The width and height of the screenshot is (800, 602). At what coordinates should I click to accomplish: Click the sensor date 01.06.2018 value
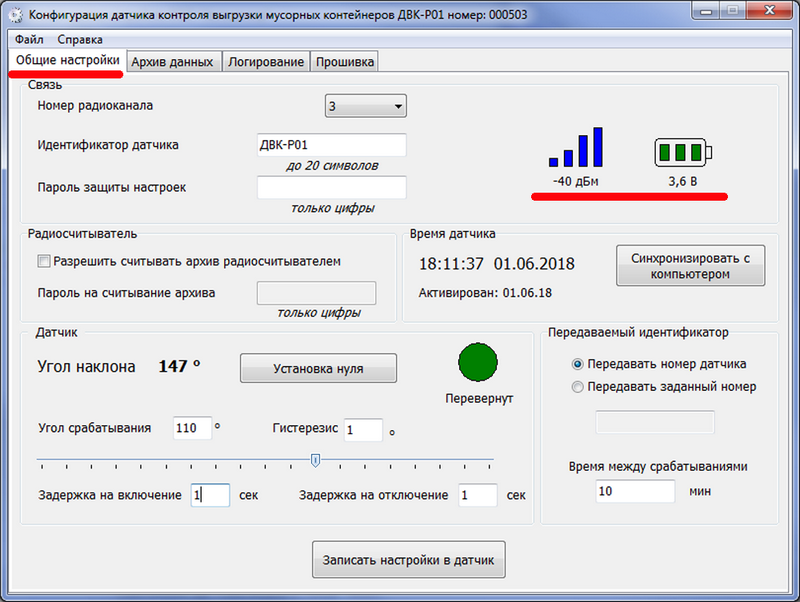(534, 264)
